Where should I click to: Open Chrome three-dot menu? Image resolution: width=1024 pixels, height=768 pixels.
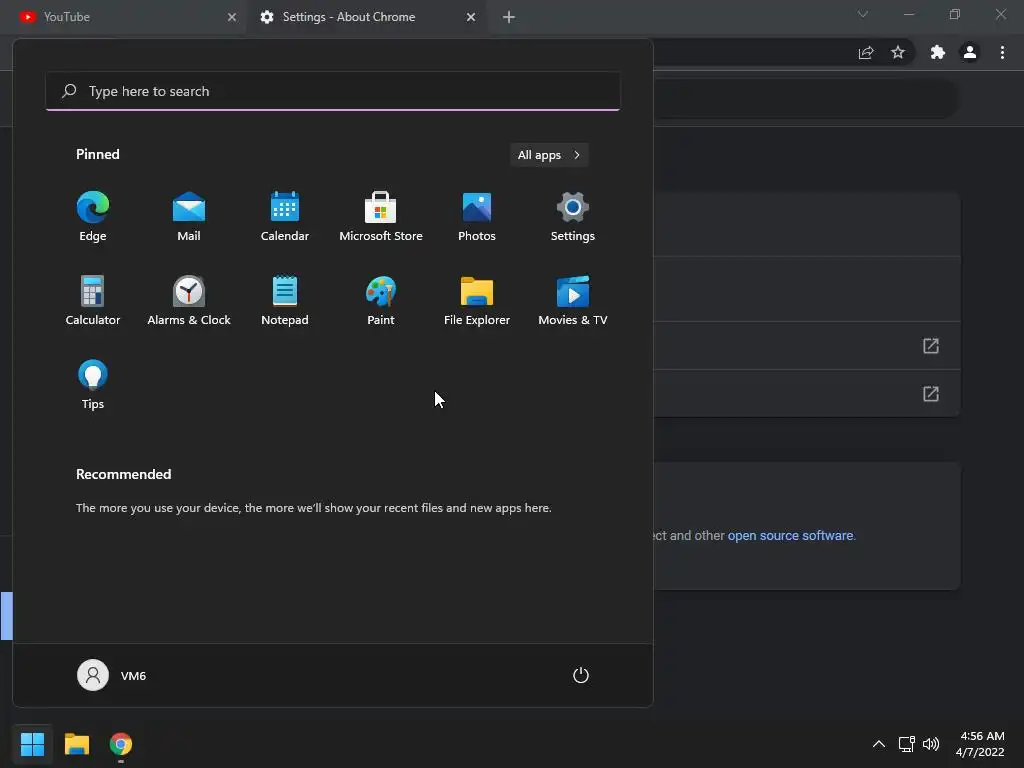coord(1002,53)
